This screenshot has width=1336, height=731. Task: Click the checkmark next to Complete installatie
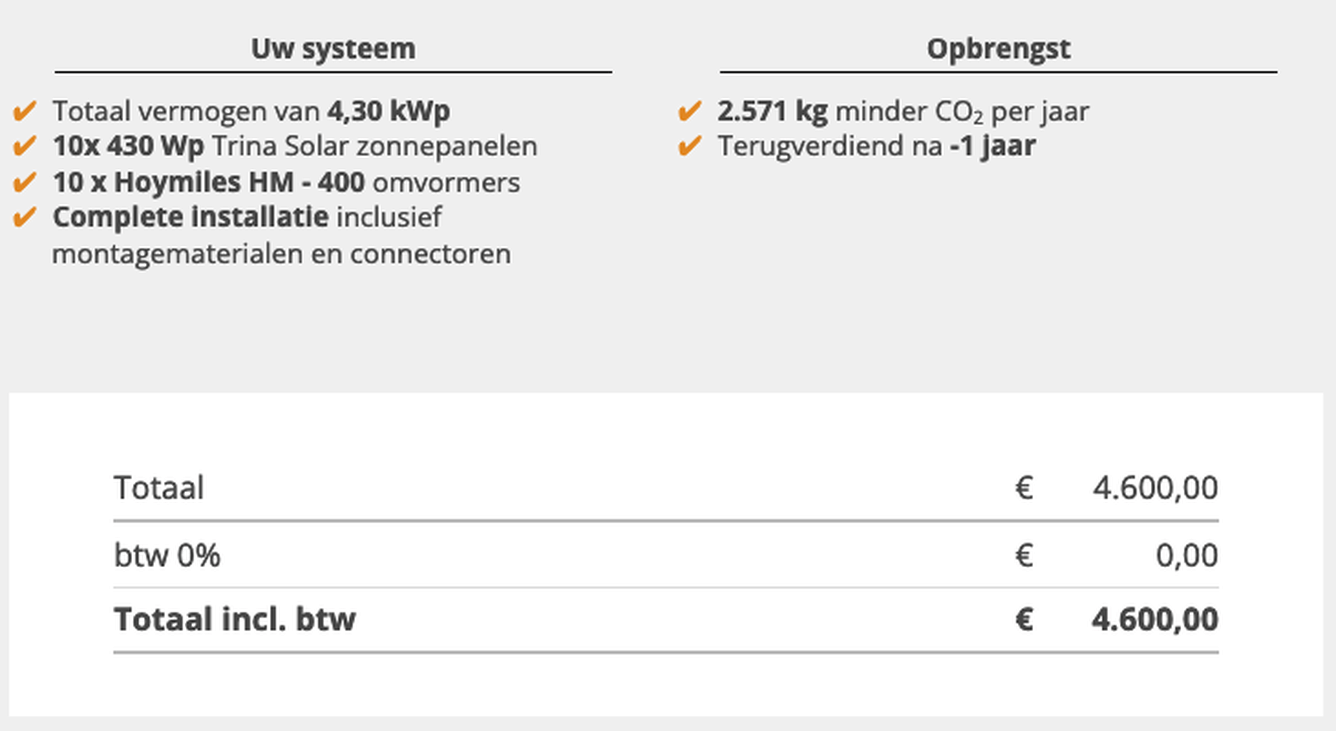pos(25,217)
